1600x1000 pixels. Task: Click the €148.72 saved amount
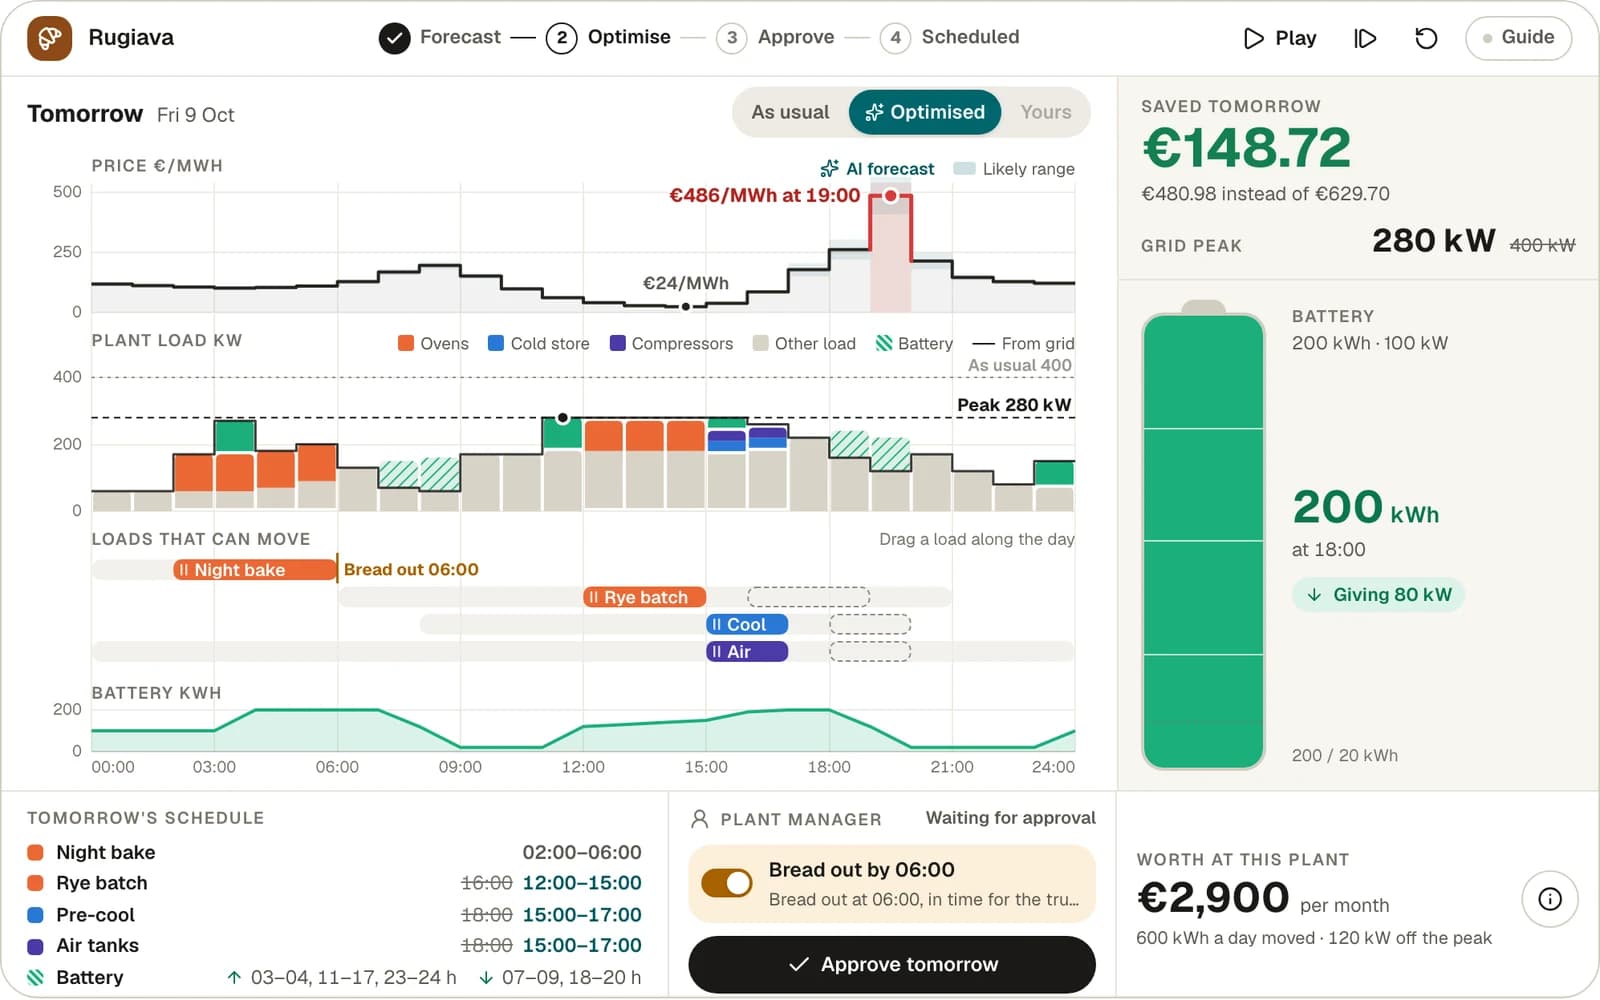tap(1246, 148)
